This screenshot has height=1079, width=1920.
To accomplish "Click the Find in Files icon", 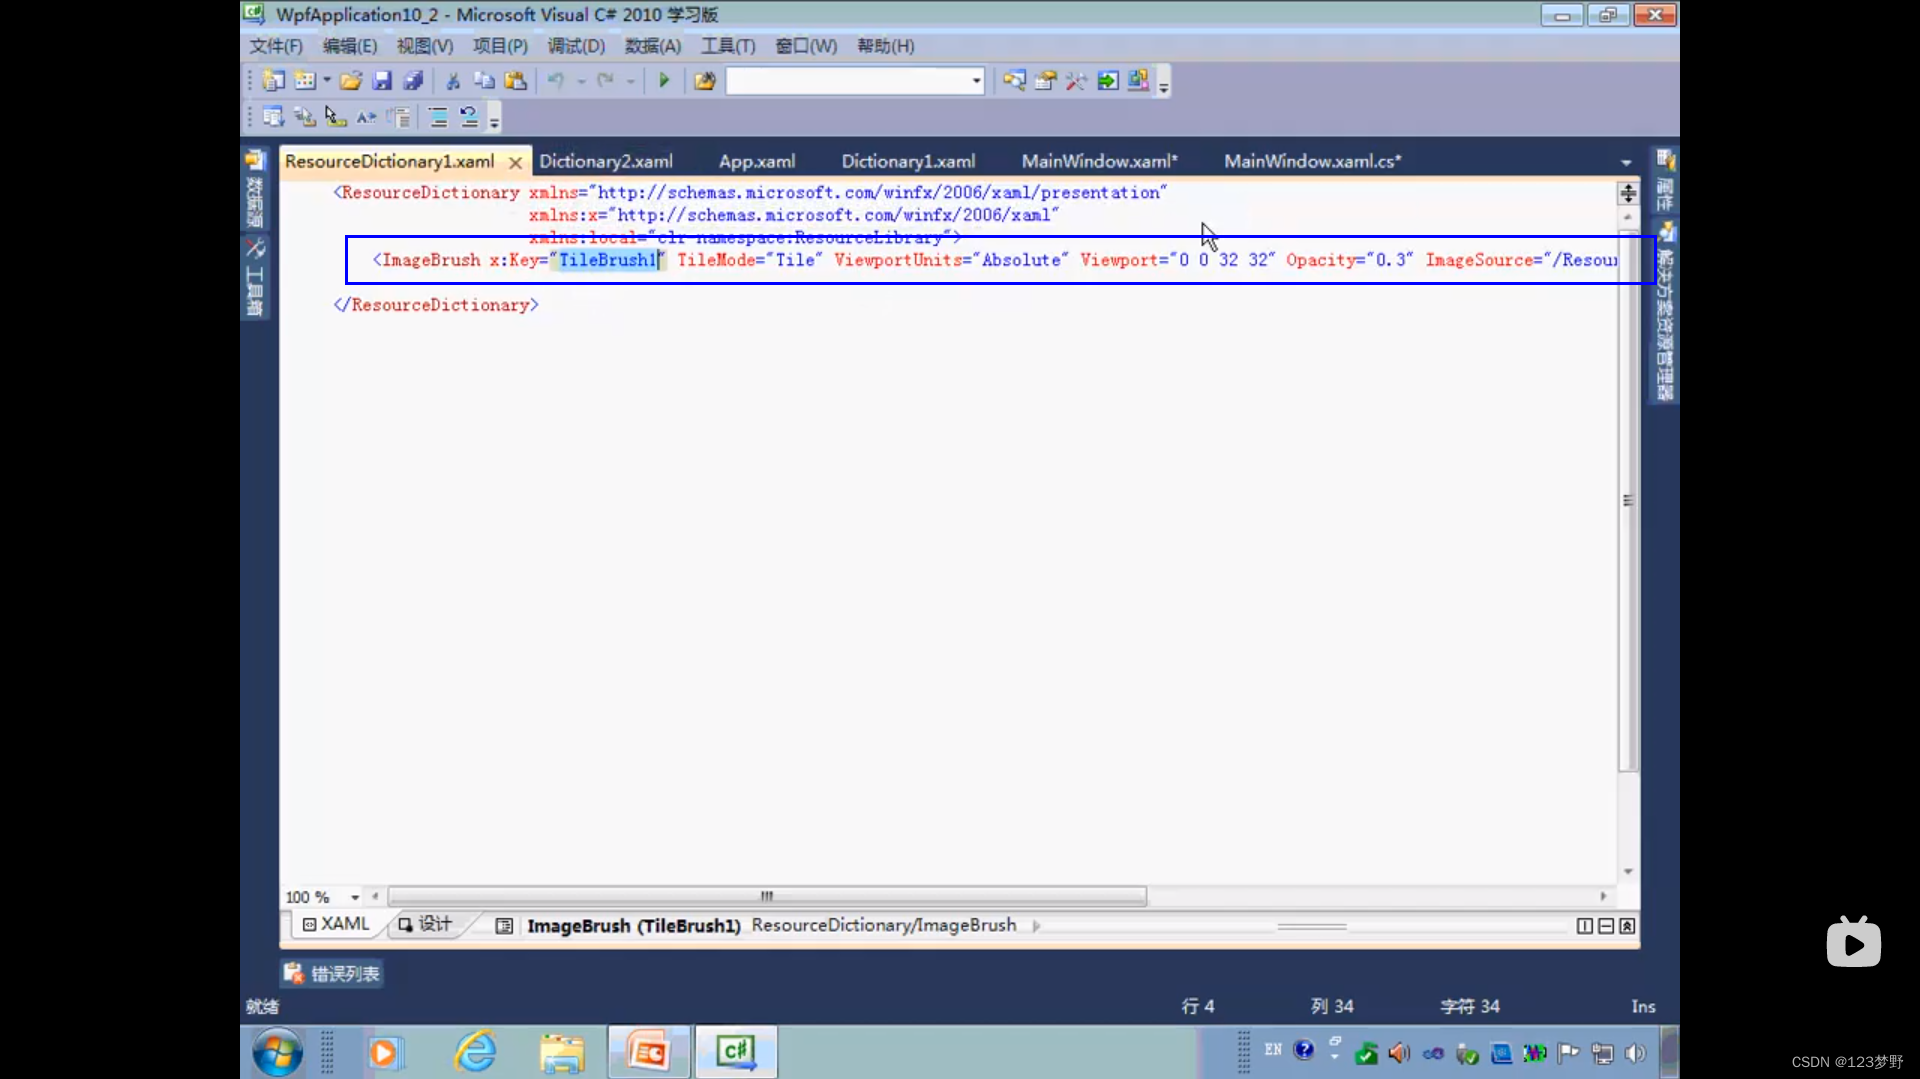I will click(705, 81).
